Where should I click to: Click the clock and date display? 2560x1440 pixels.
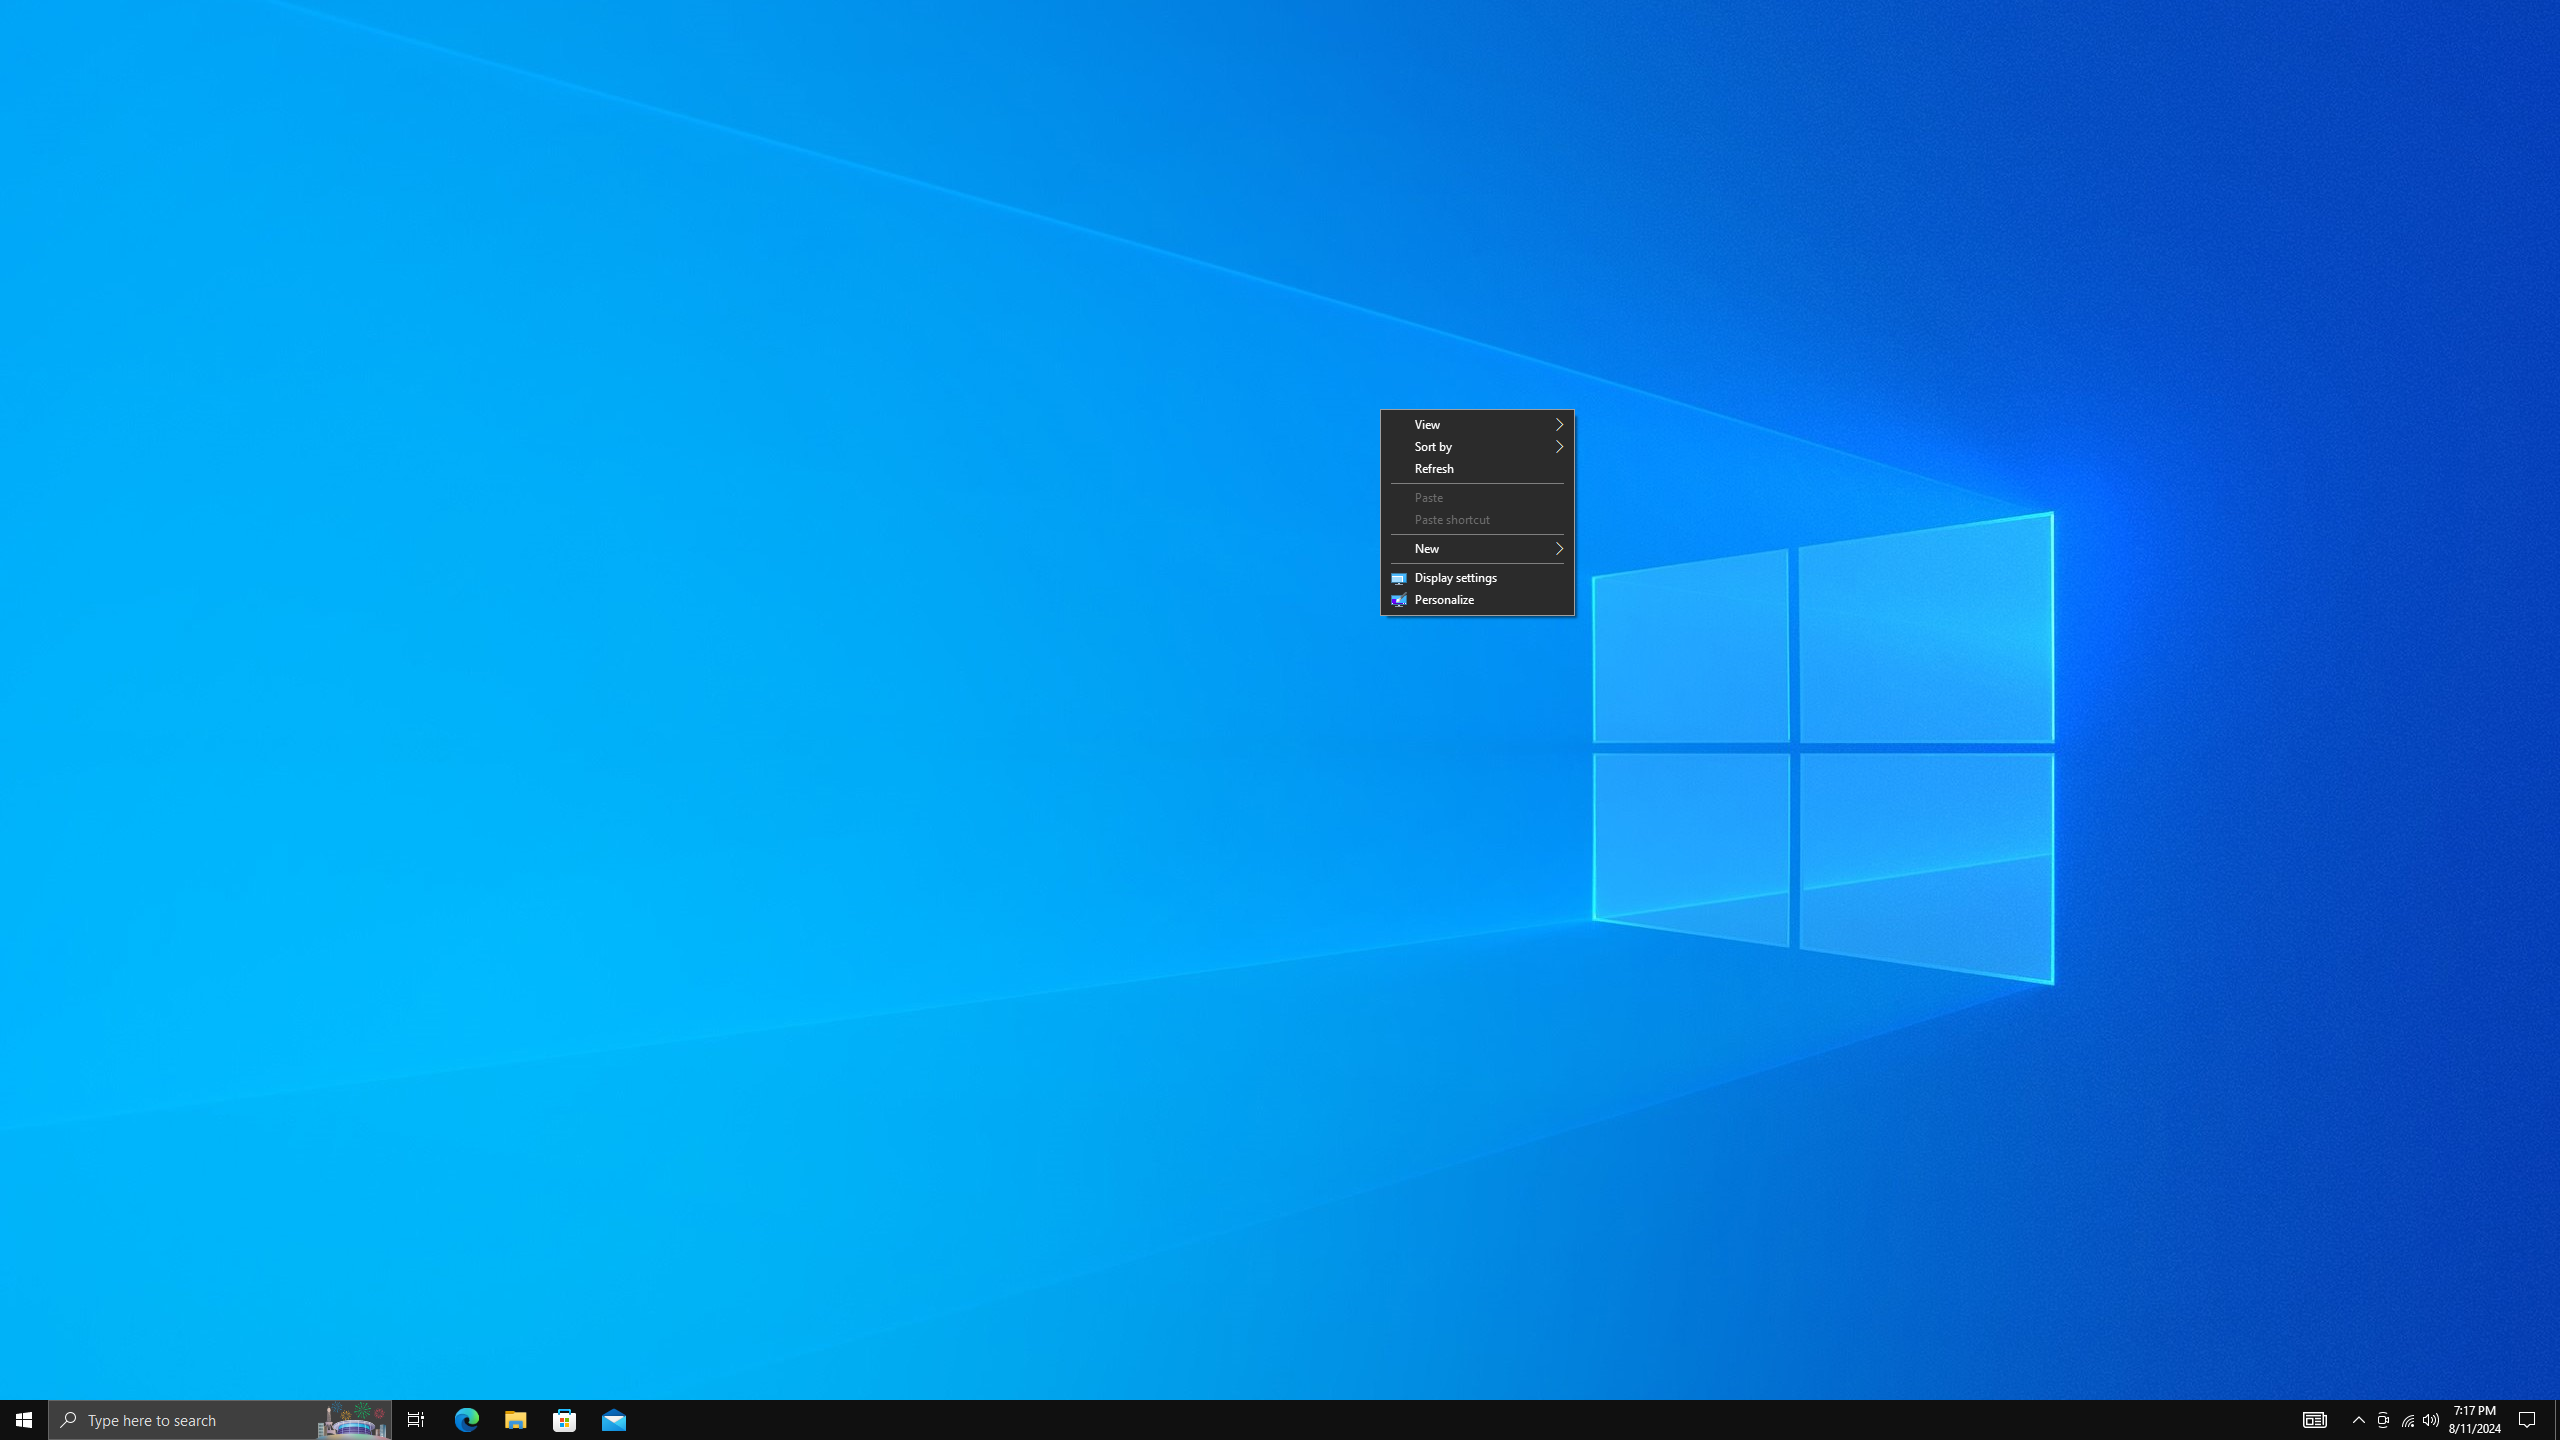click(2474, 1419)
